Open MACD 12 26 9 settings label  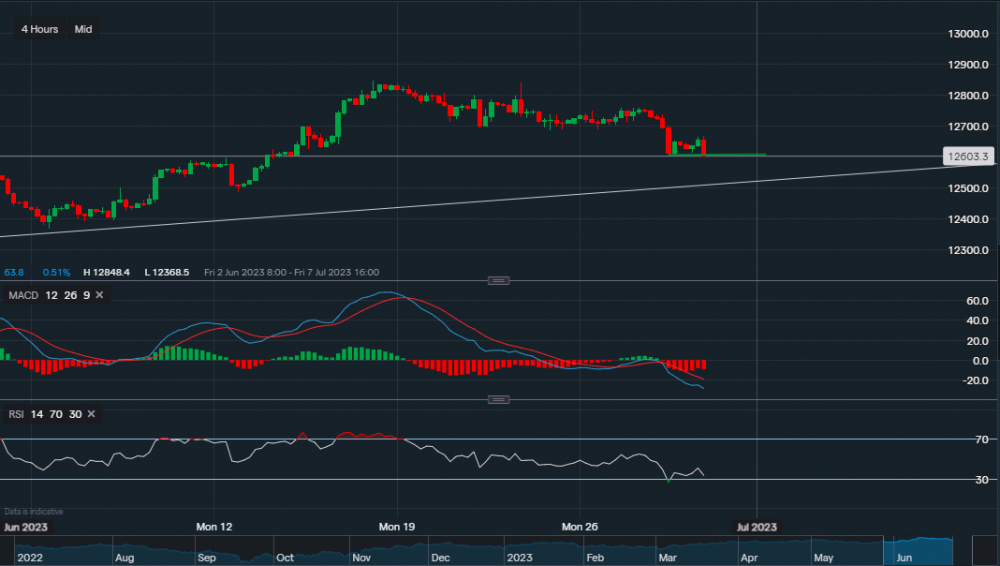(48, 295)
